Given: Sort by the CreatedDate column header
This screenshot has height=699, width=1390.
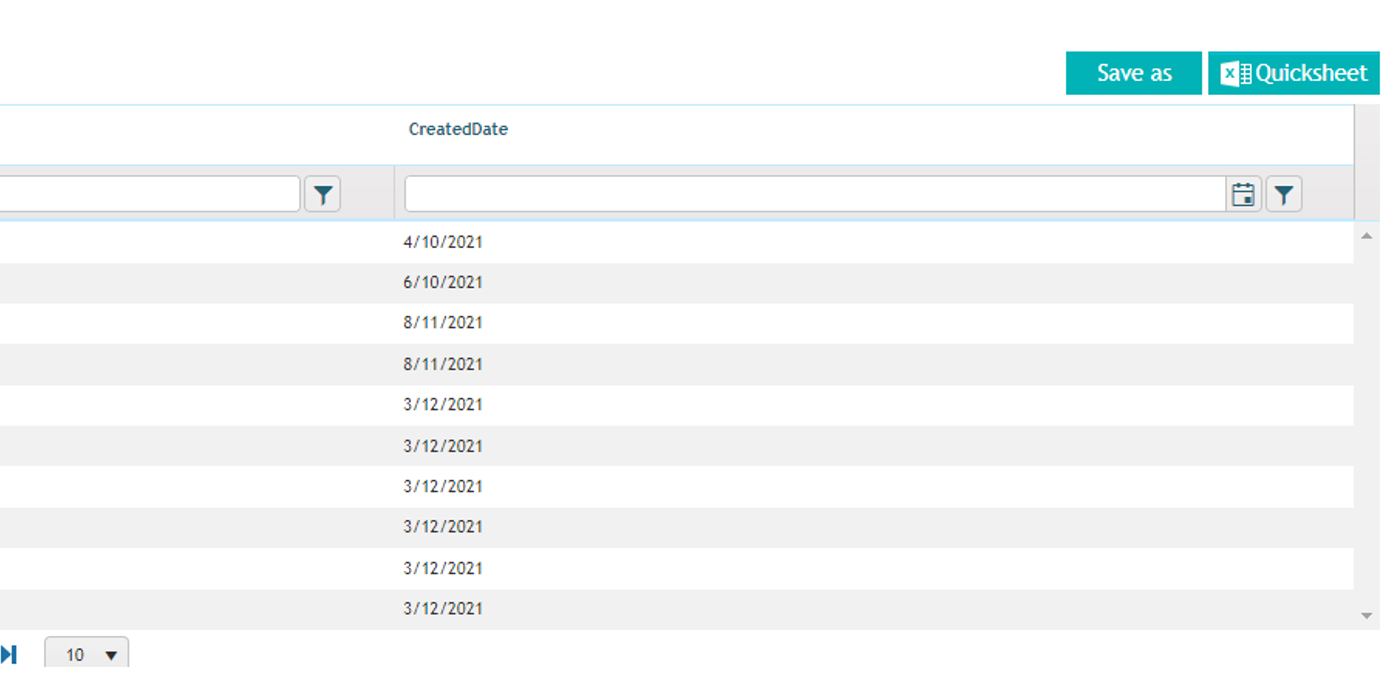Looking at the screenshot, I should point(458,129).
